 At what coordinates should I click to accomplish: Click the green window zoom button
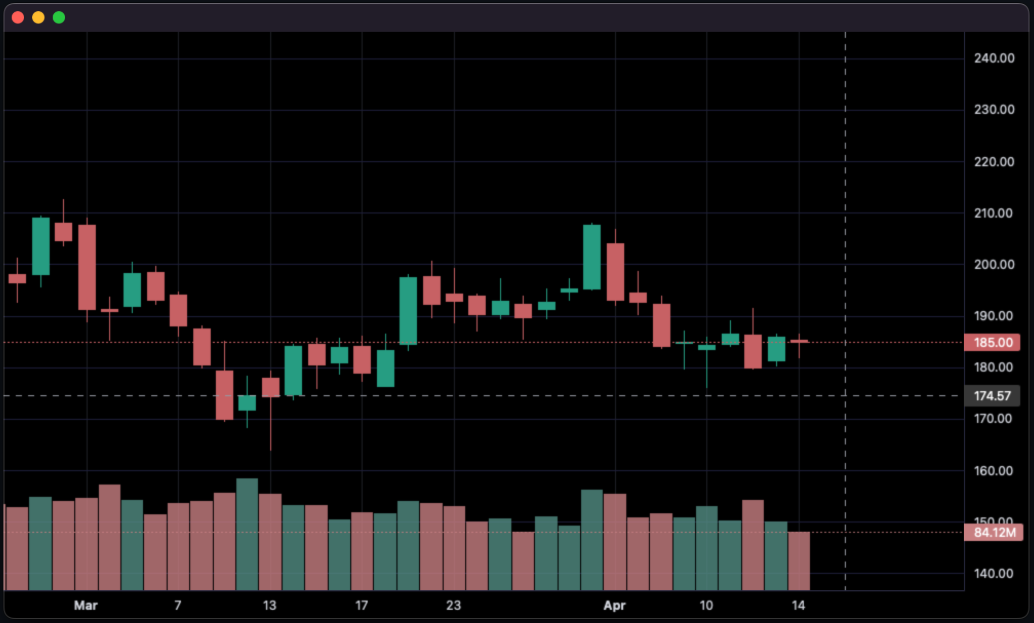tap(59, 17)
